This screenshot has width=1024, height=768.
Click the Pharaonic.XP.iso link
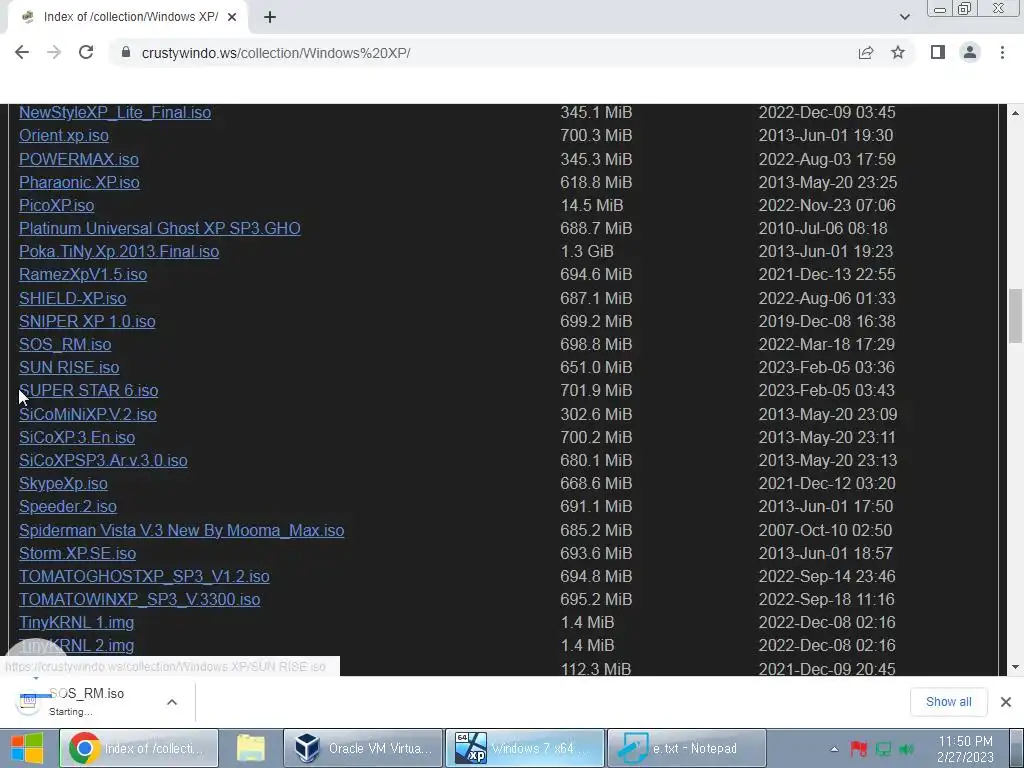point(79,182)
